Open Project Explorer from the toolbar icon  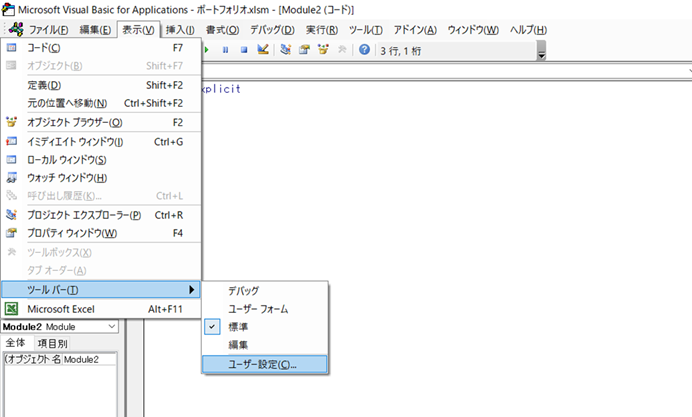[286, 49]
